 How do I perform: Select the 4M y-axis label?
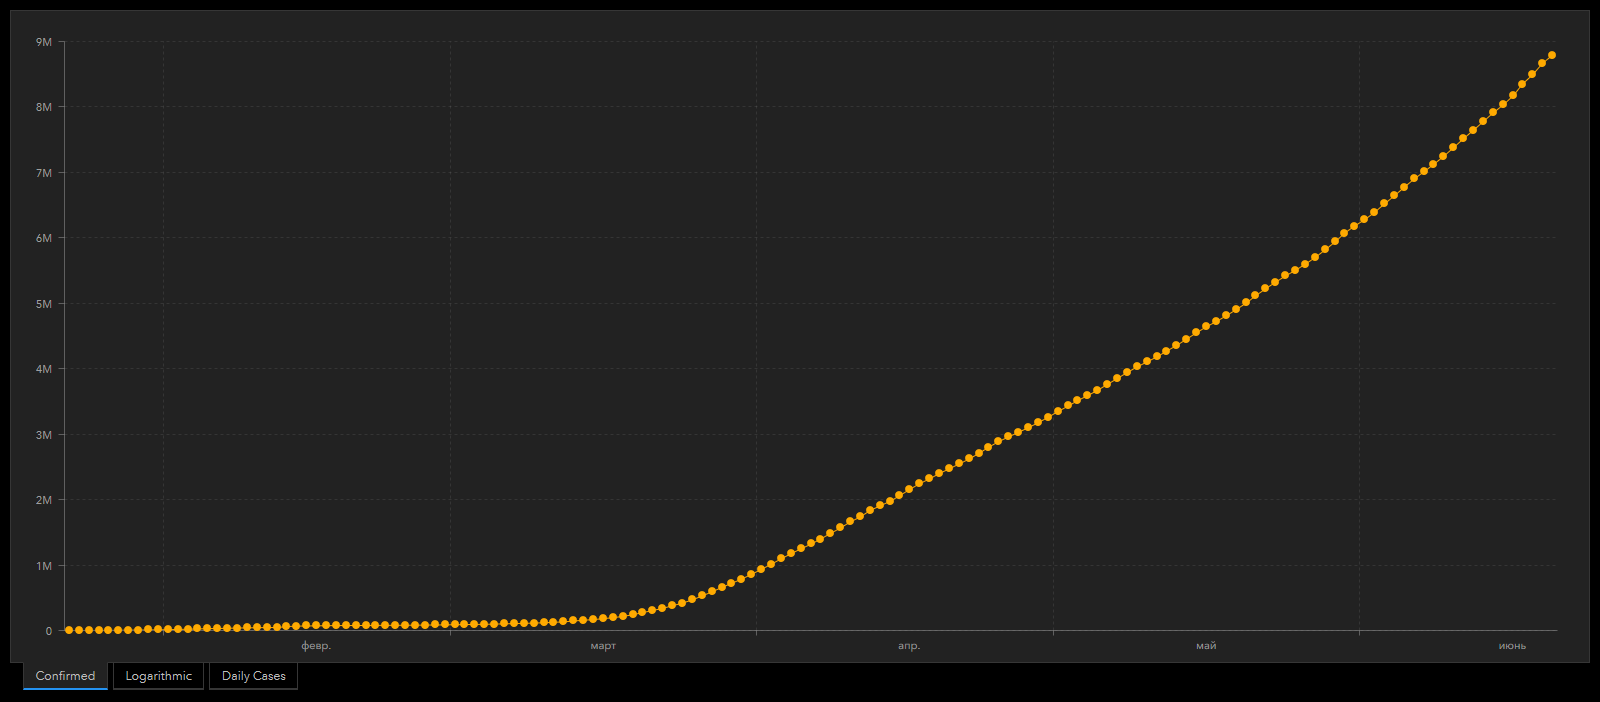44,369
